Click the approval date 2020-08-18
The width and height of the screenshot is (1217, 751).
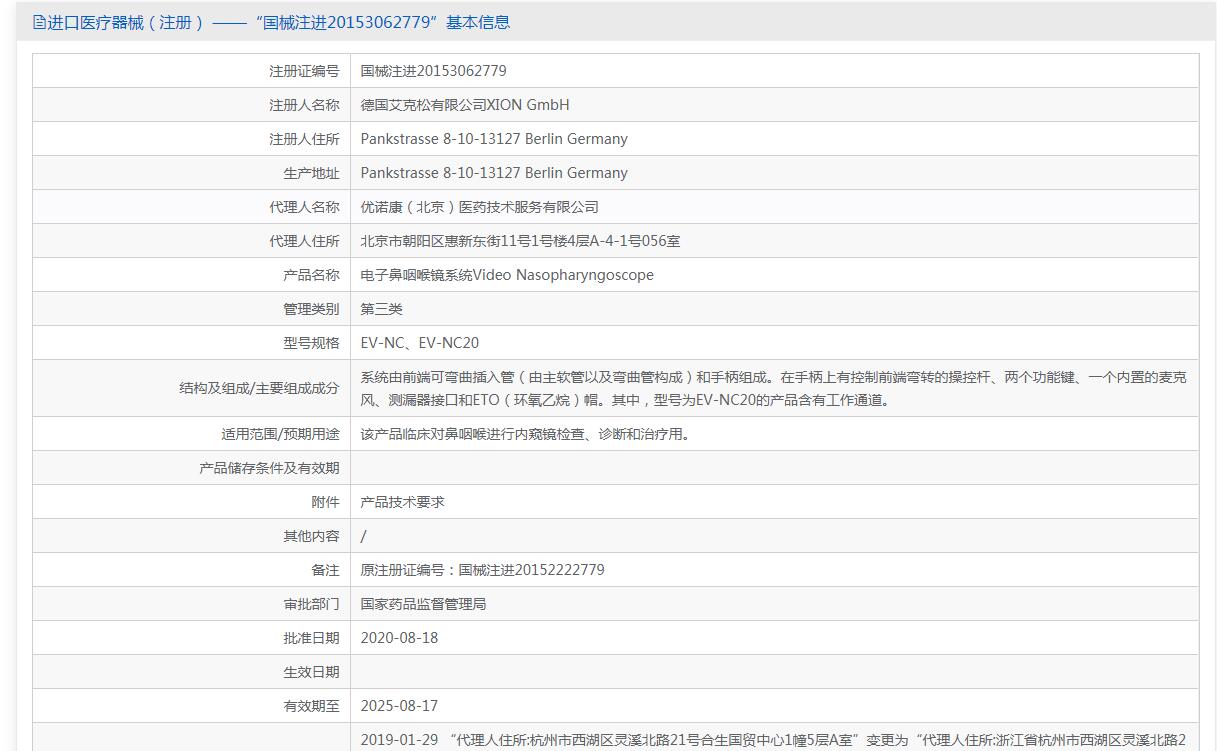[x=399, y=638]
